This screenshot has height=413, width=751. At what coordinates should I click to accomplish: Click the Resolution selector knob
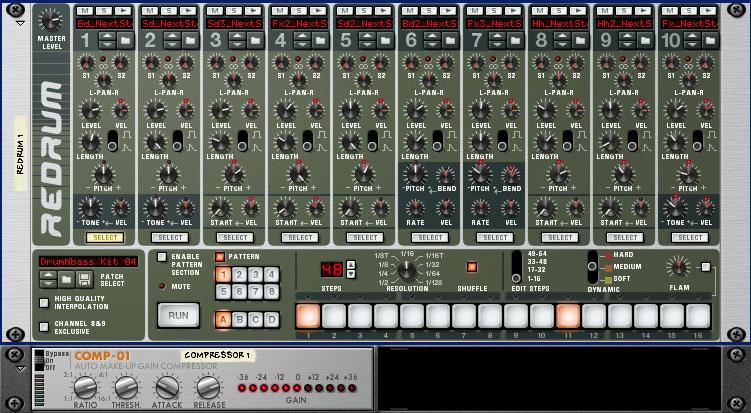click(x=406, y=270)
